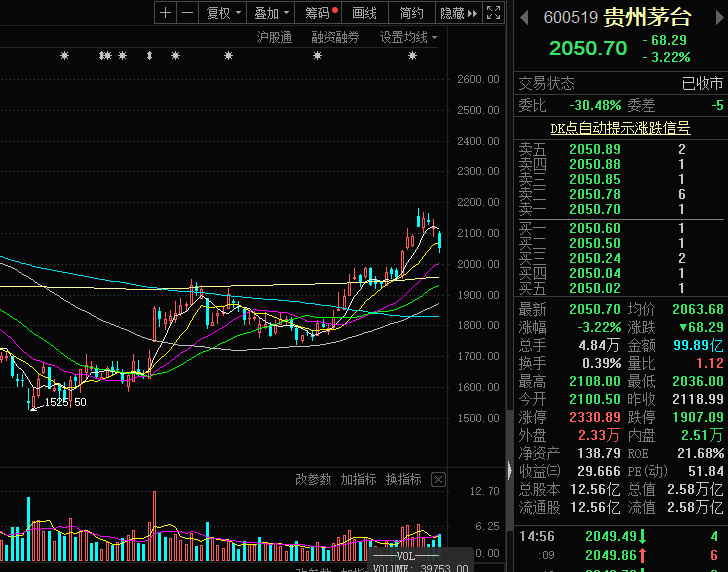Image resolution: width=728 pixels, height=572 pixels.
Task: Go to next stock arrow
Action: (x=720, y=18)
